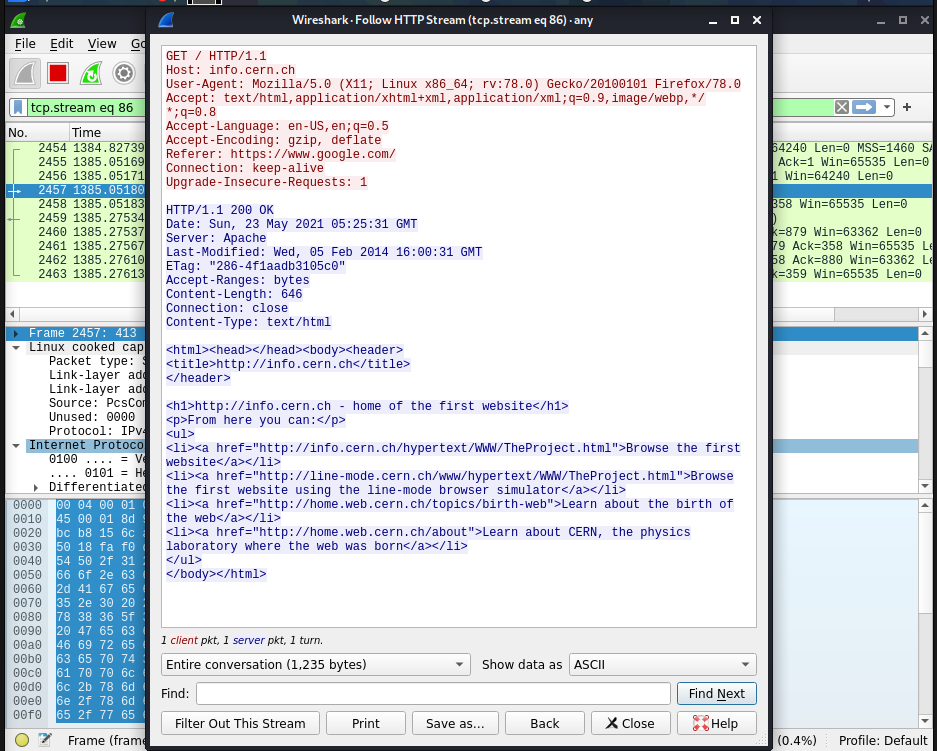Stop the running capture with the red square

(58, 73)
